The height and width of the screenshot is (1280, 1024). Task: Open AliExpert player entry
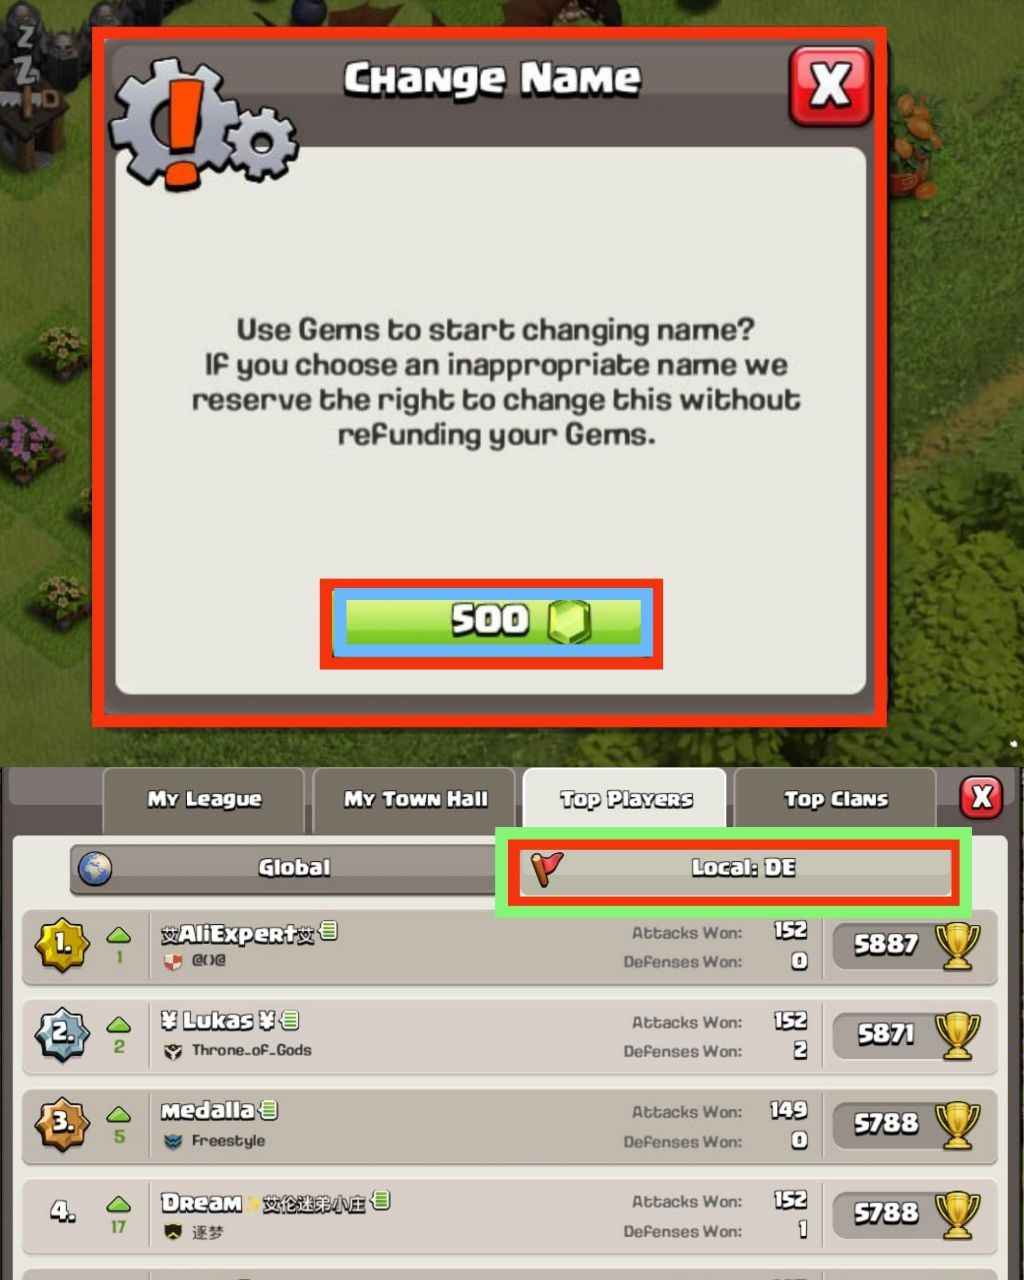[x=509, y=946]
